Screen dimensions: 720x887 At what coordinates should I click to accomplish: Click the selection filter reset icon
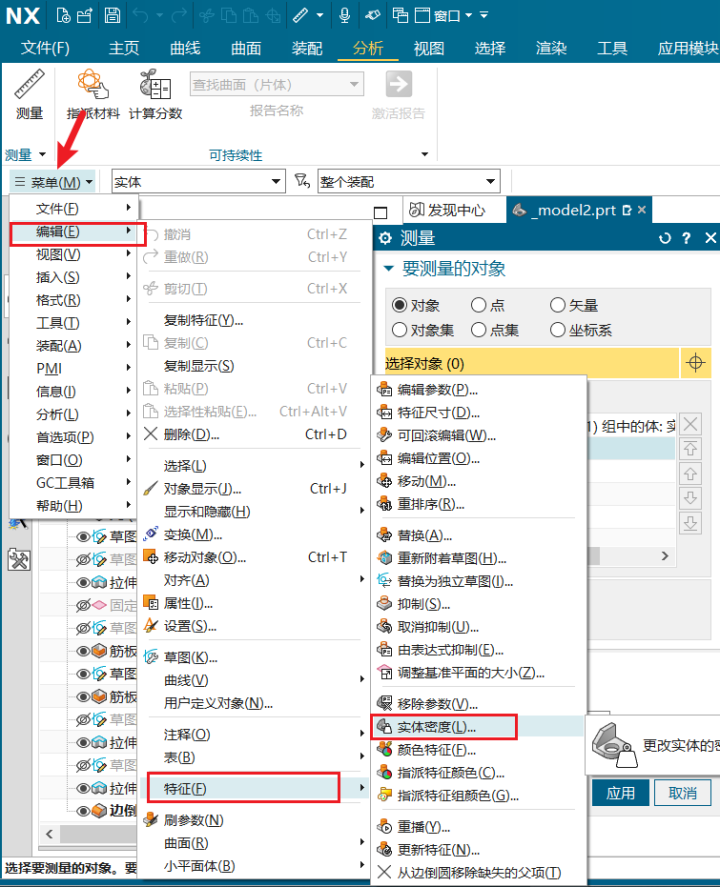coord(303,181)
